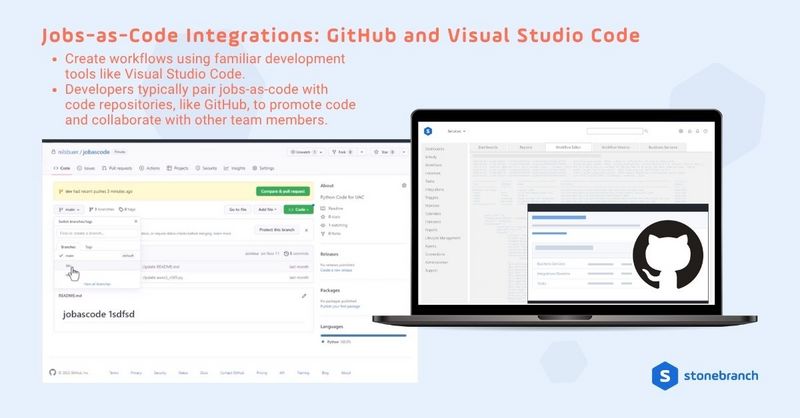Open the repository Settings tab
The height and width of the screenshot is (418, 800).
[x=264, y=168]
